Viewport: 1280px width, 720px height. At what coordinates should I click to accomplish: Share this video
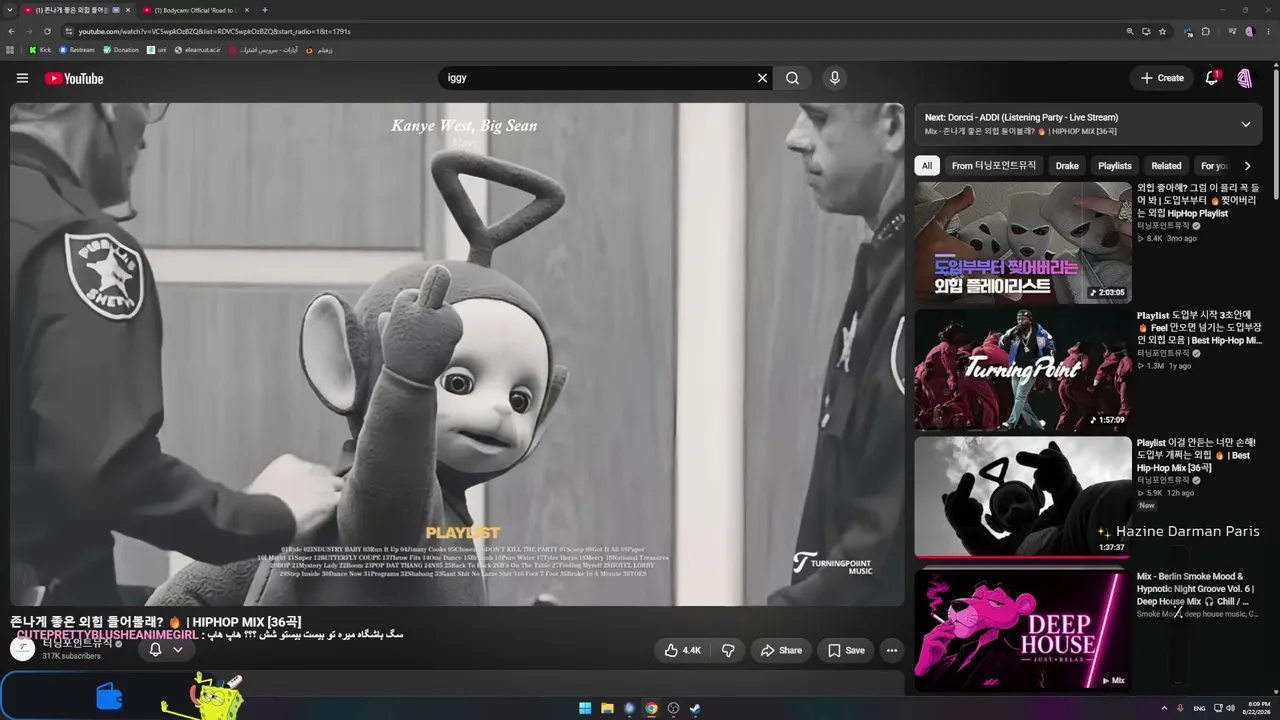pos(781,650)
